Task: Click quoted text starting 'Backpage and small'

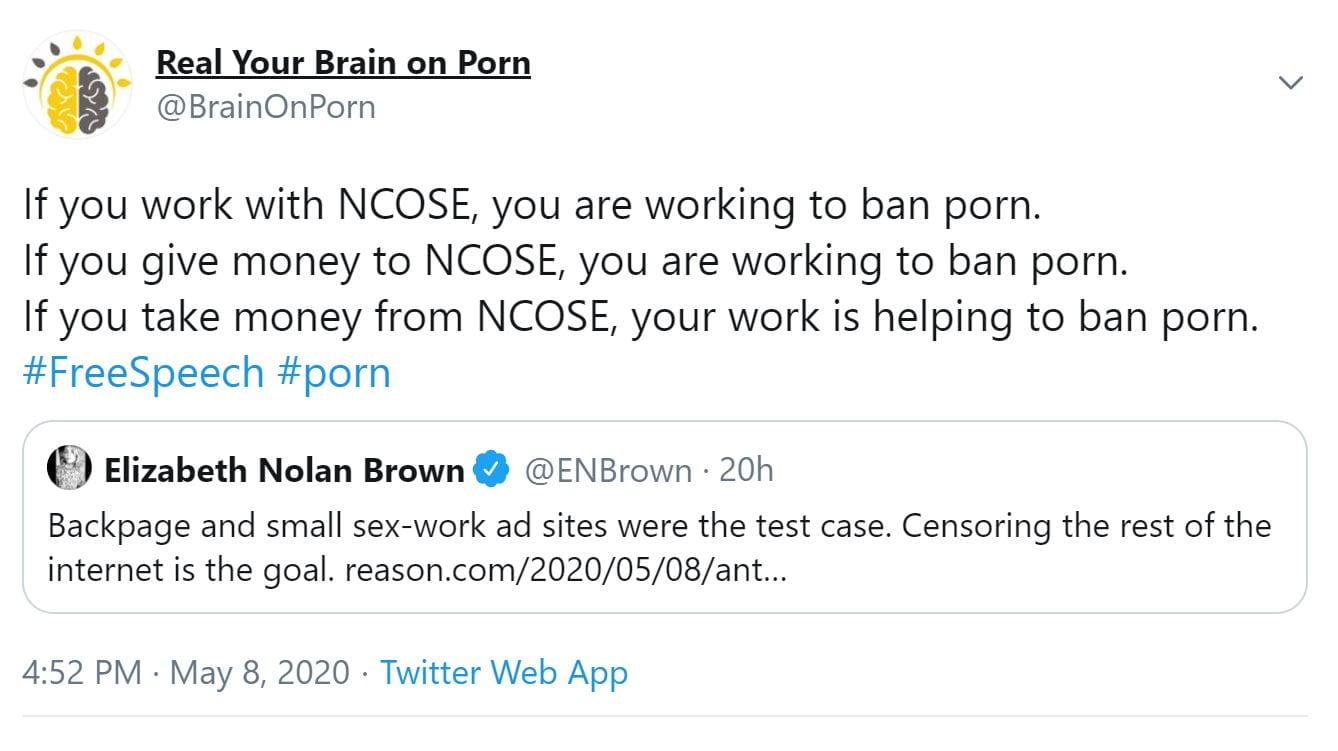Action: pos(658,526)
